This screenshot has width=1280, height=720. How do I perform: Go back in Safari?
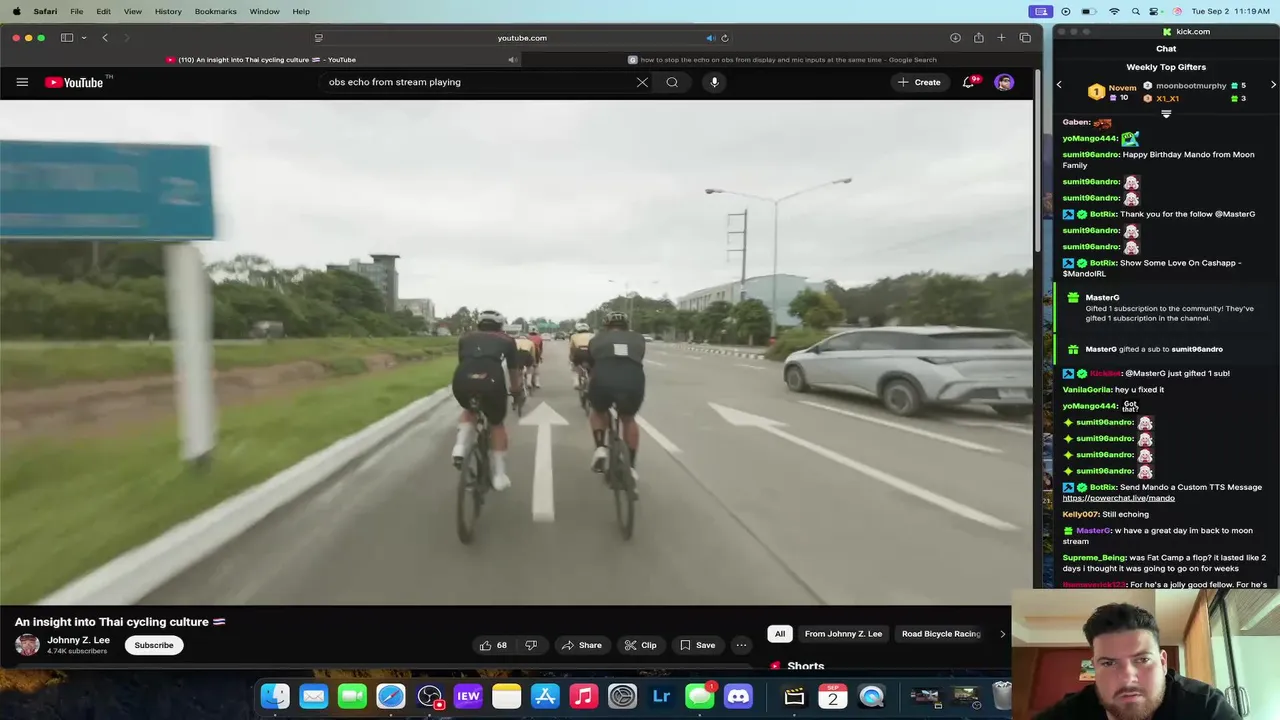point(105,38)
